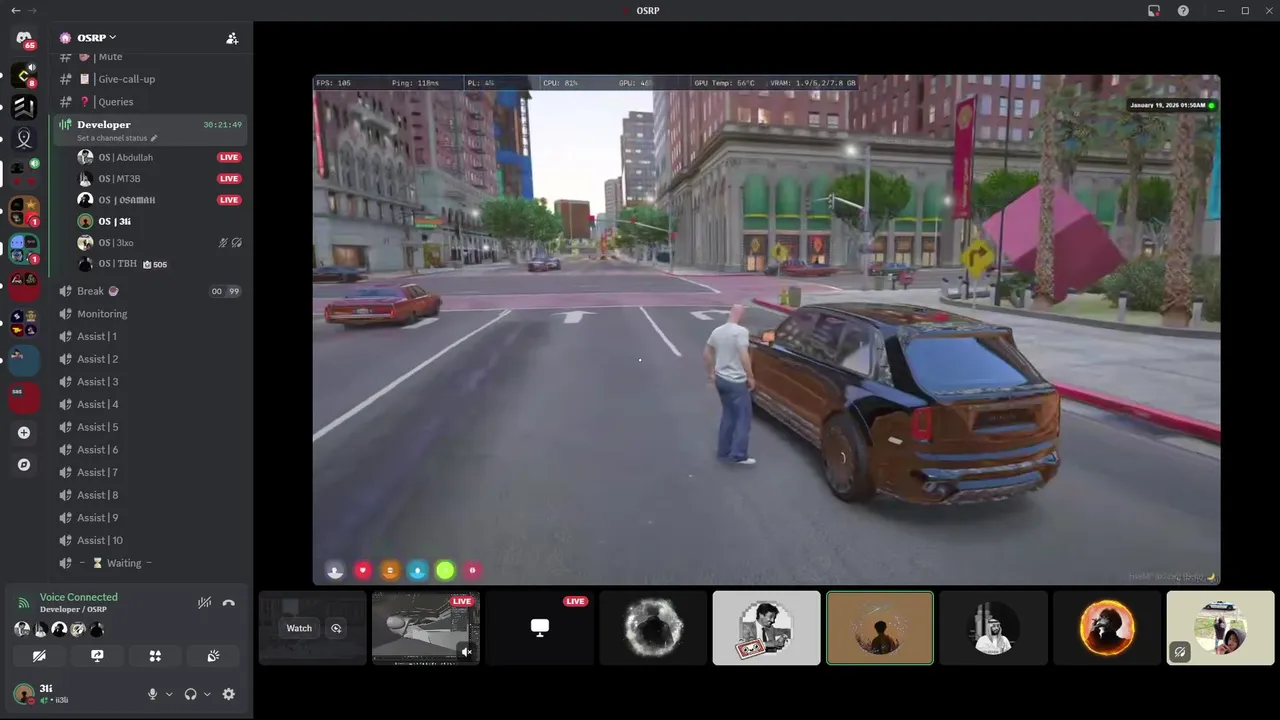The image size is (1280, 720).
Task: Select live stream thumbnail showing 3D model
Action: [426, 628]
